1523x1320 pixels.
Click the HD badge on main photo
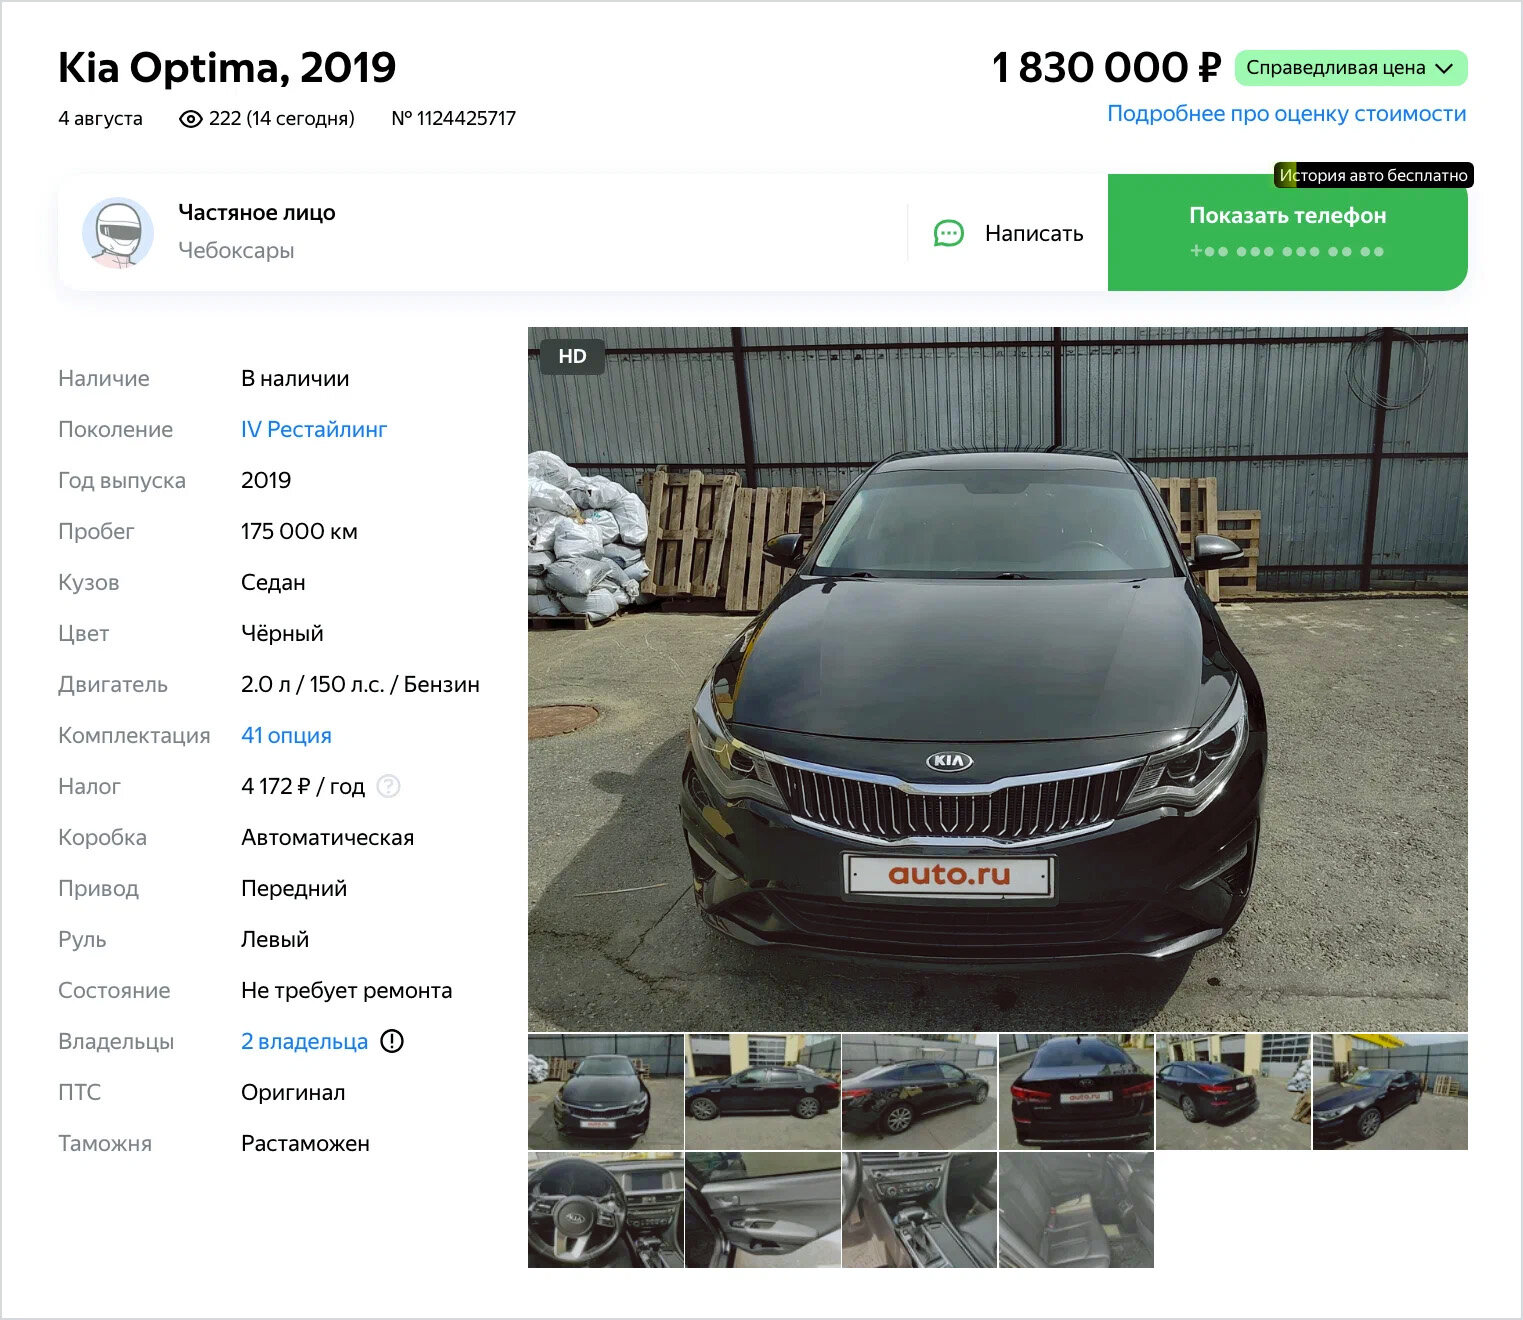coord(572,357)
